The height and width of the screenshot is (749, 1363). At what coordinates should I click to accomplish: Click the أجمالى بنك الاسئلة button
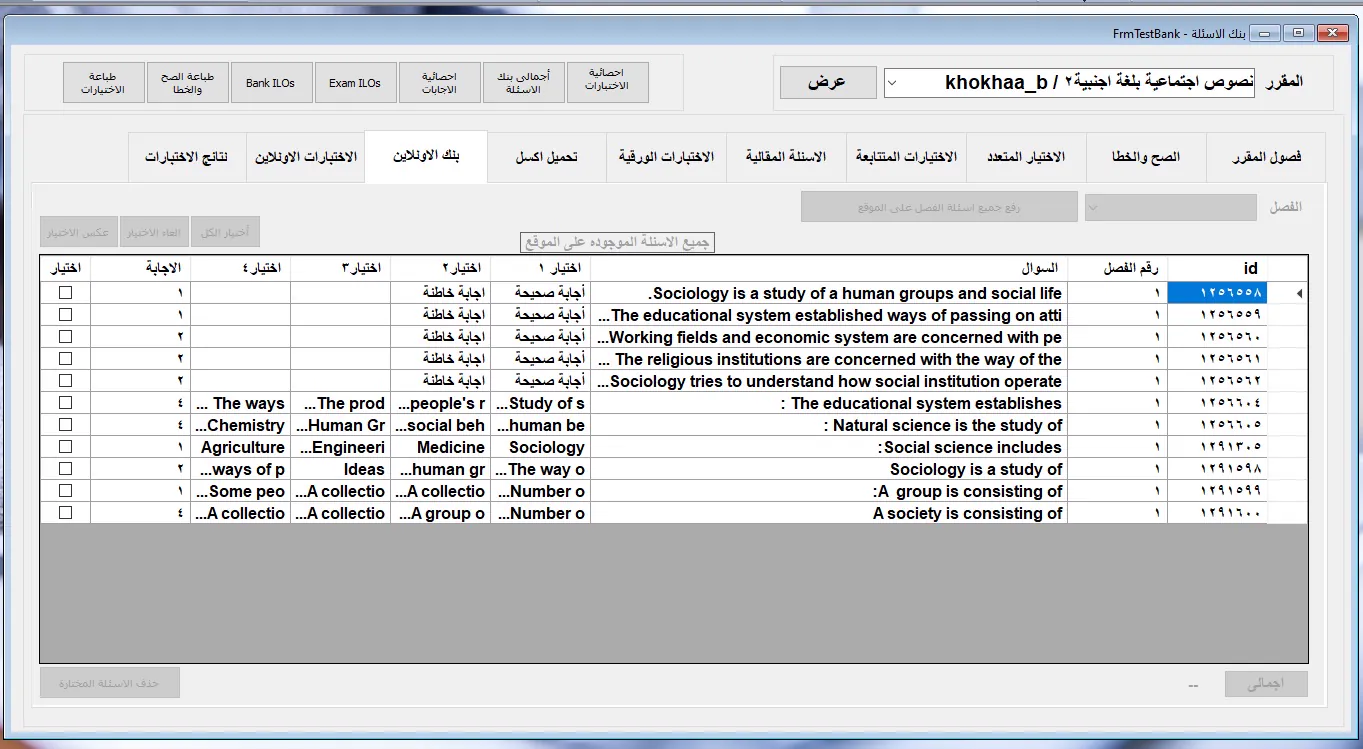(524, 83)
